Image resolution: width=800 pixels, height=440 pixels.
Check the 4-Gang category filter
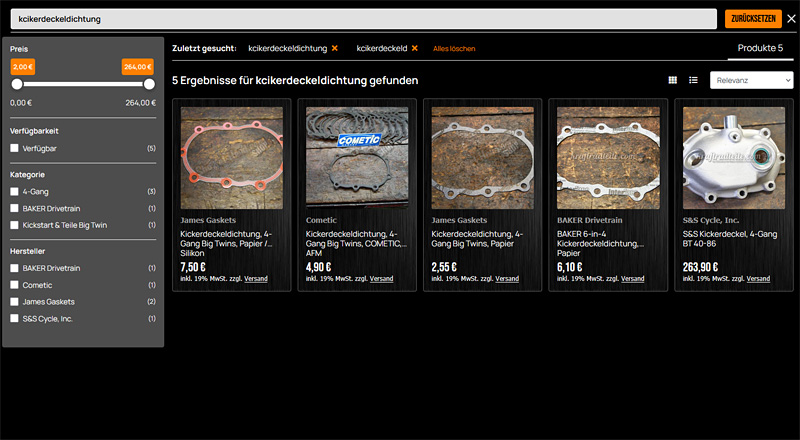[x=14, y=190]
